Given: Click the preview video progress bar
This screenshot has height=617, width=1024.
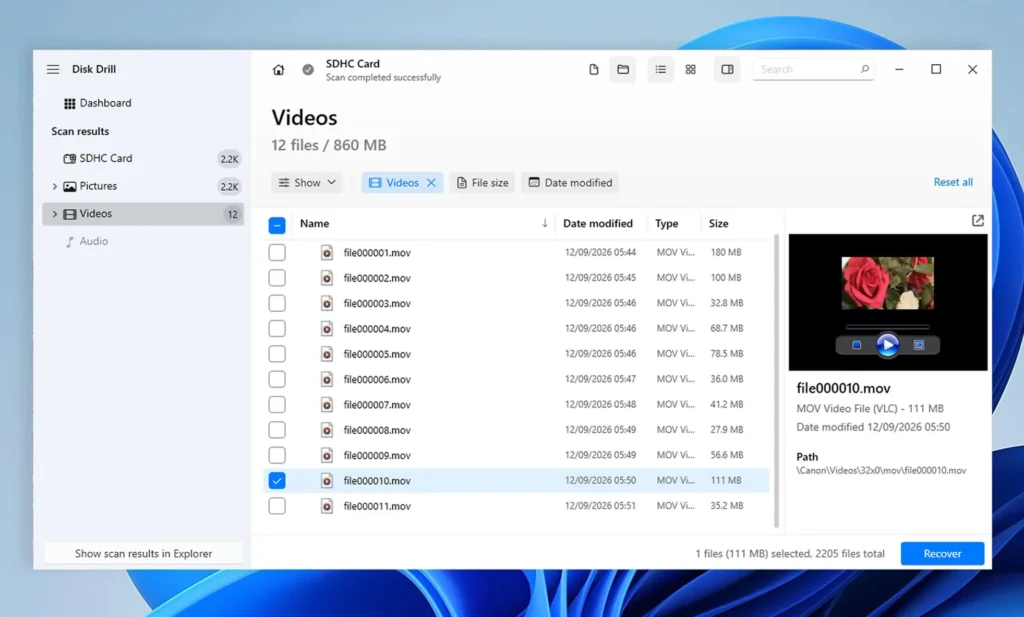Looking at the screenshot, I should point(888,326).
